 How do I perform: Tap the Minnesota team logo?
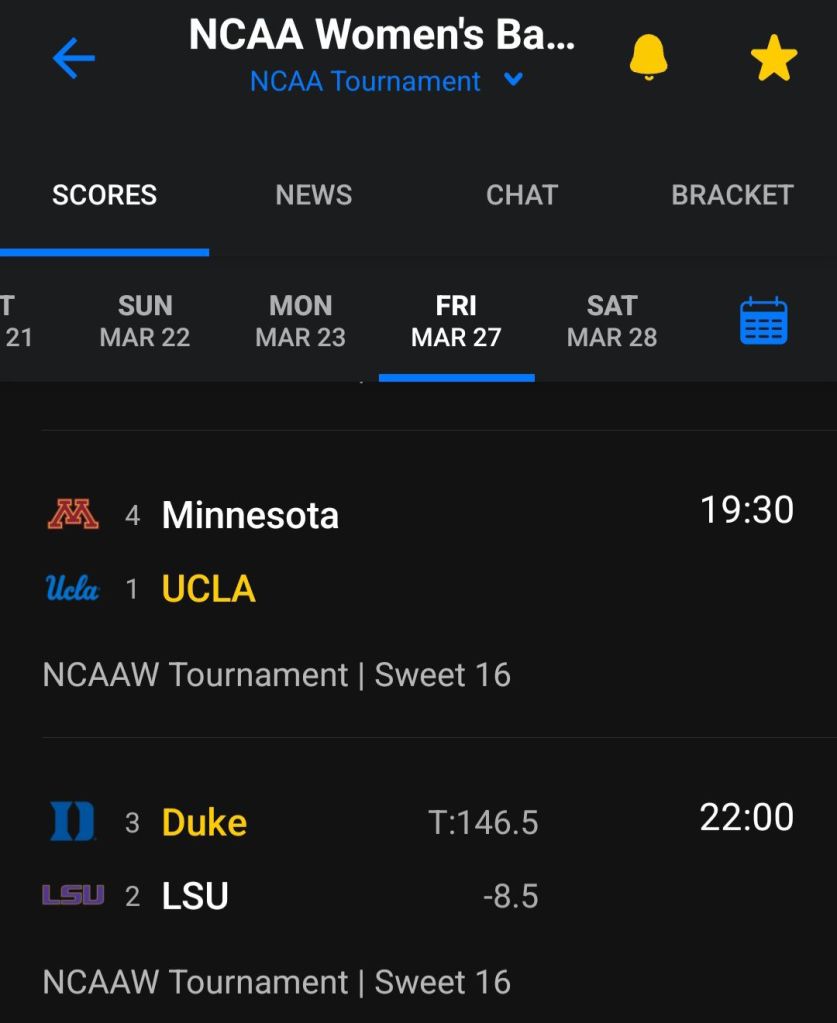coord(73,515)
